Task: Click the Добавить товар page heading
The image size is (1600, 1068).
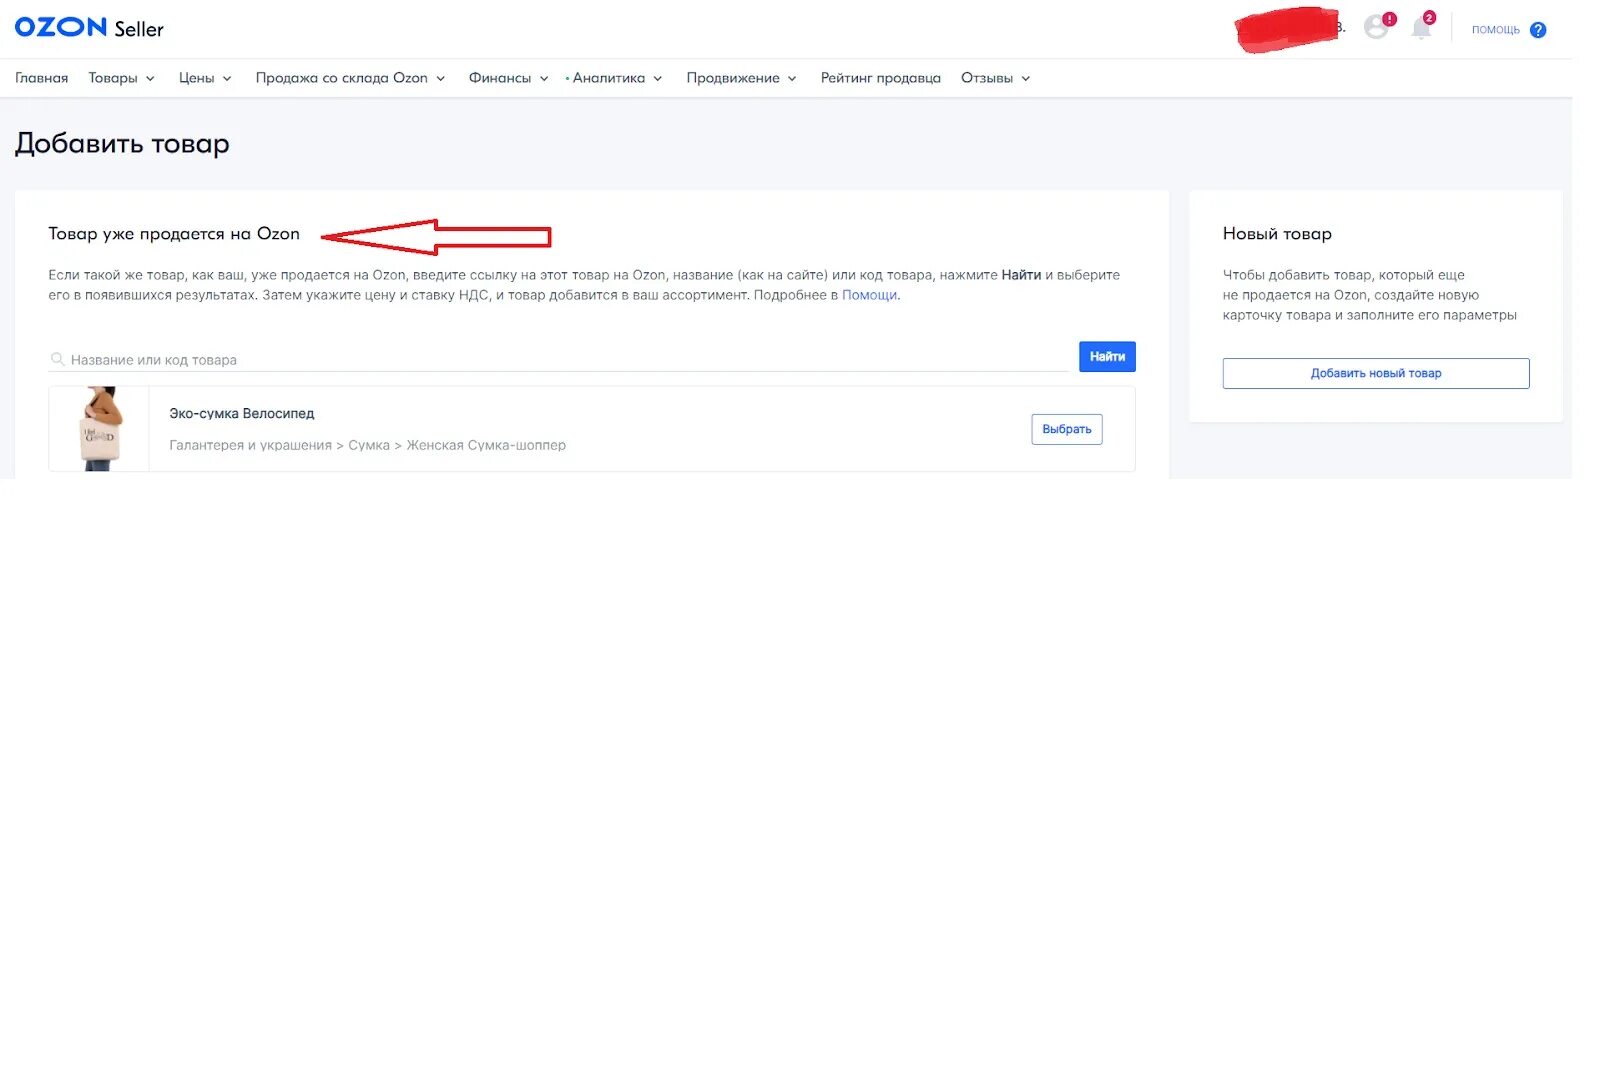Action: pyautogui.click(x=122, y=144)
